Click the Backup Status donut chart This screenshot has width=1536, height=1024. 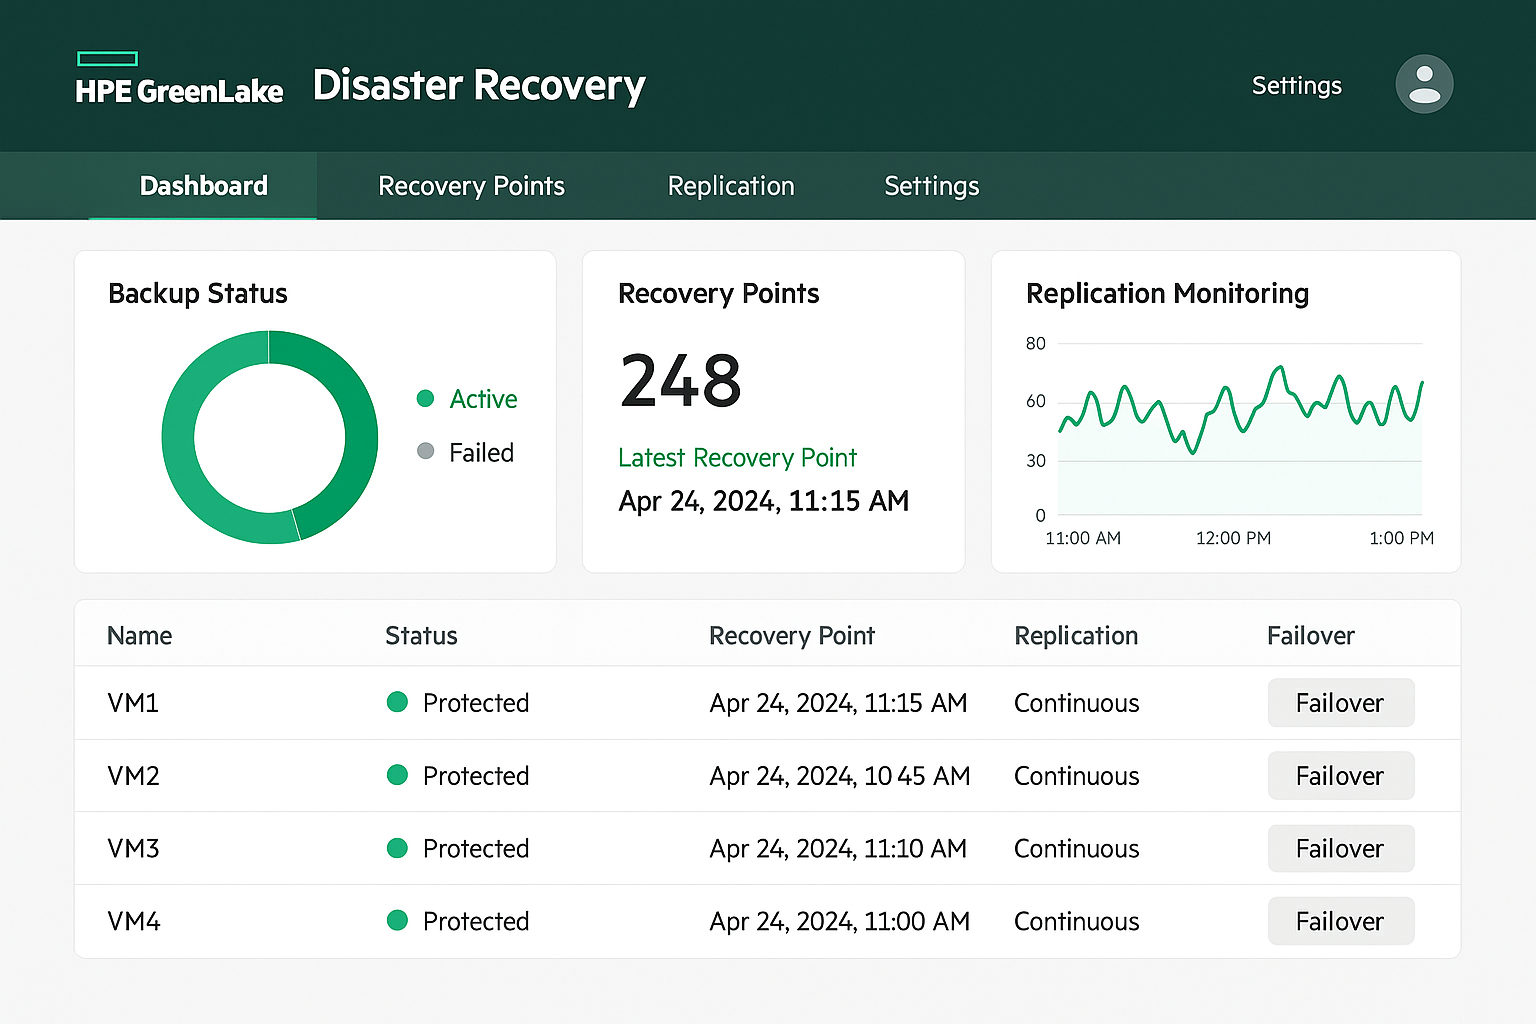pyautogui.click(x=268, y=437)
